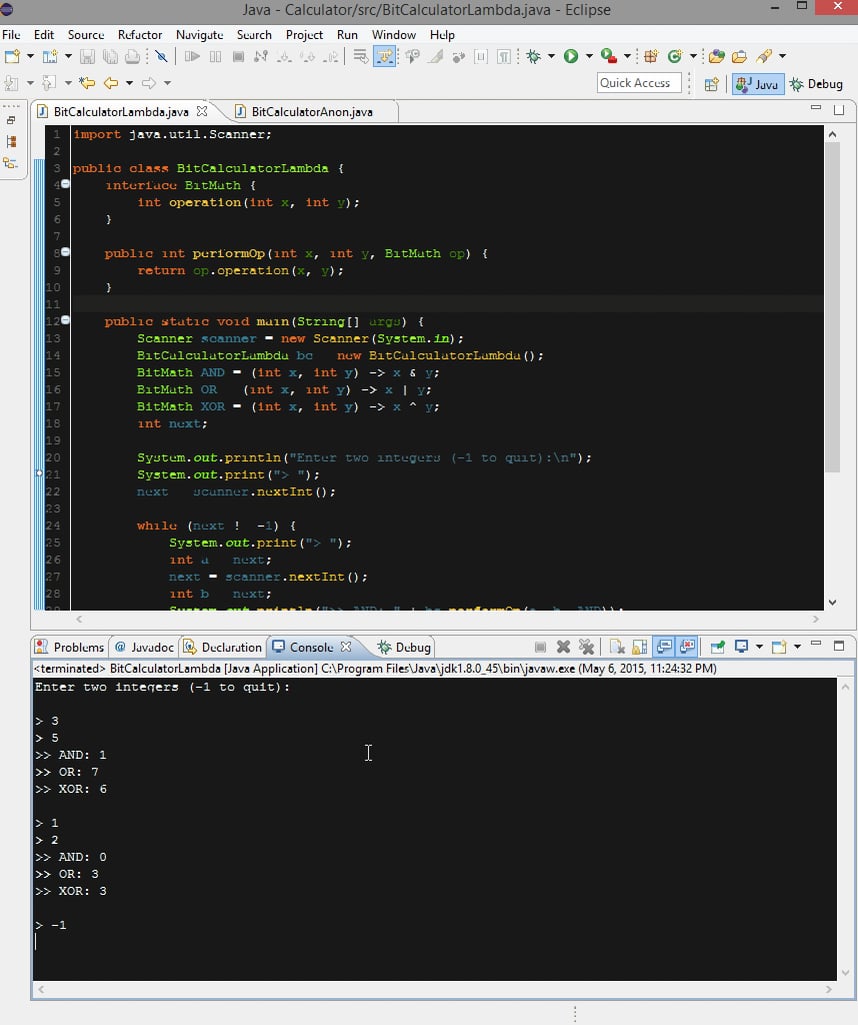Click Remove All Terminated Launches icon
This screenshot has height=1025, width=858.
point(587,647)
